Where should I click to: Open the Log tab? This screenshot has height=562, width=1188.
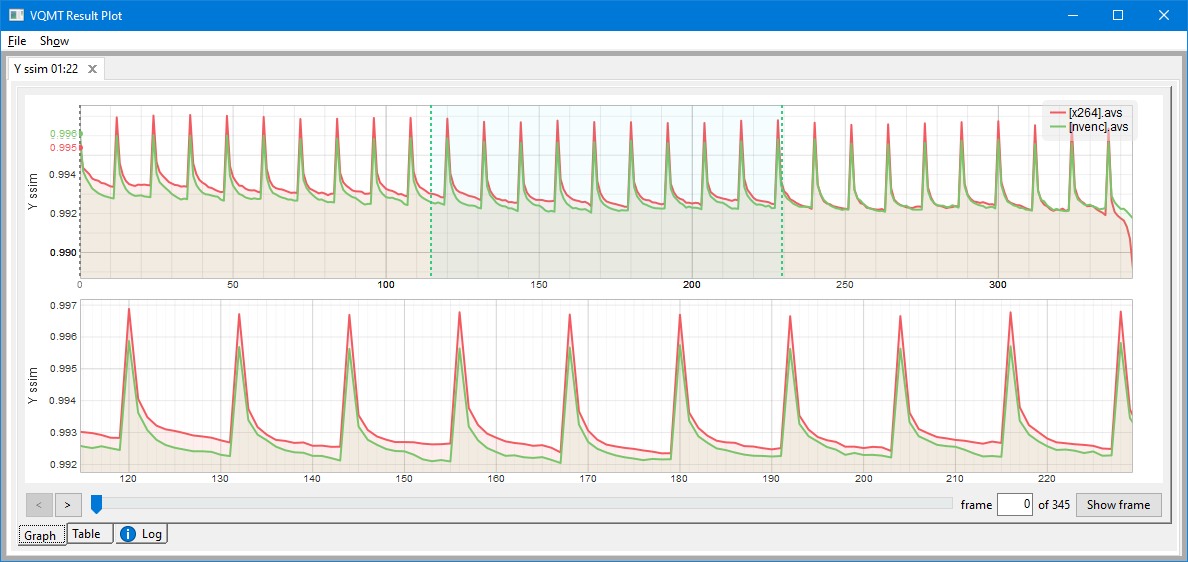[x=142, y=534]
